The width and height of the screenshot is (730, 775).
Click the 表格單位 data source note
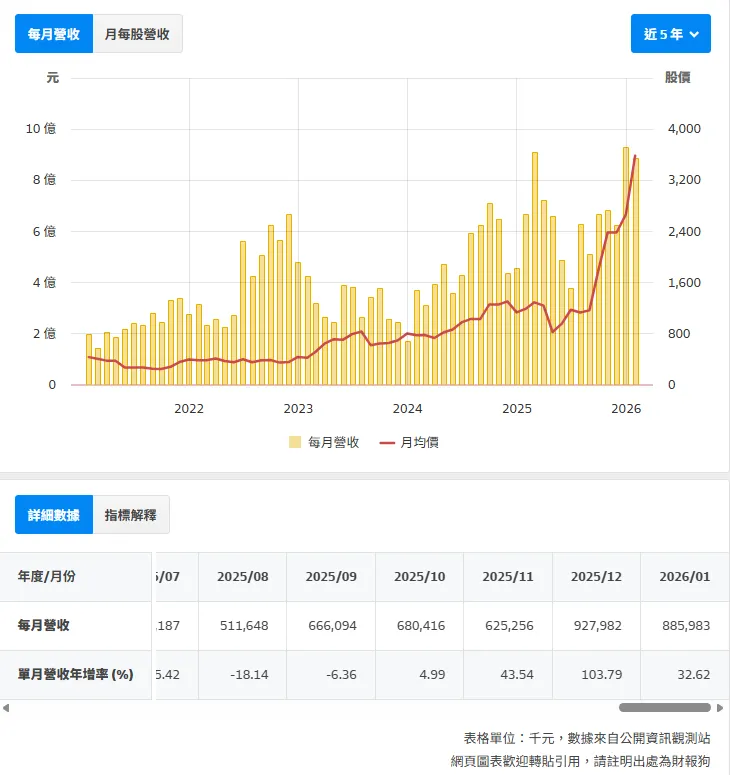click(x=587, y=738)
